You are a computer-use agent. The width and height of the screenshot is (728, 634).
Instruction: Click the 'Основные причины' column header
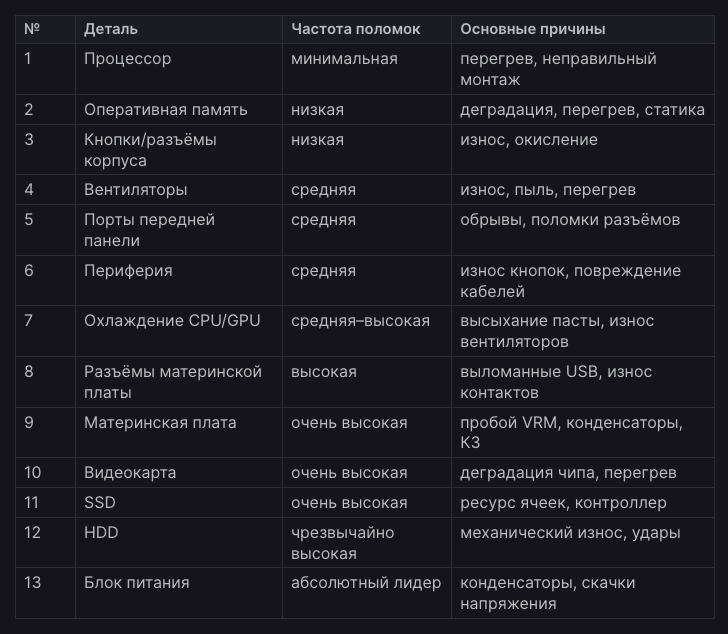click(x=583, y=29)
